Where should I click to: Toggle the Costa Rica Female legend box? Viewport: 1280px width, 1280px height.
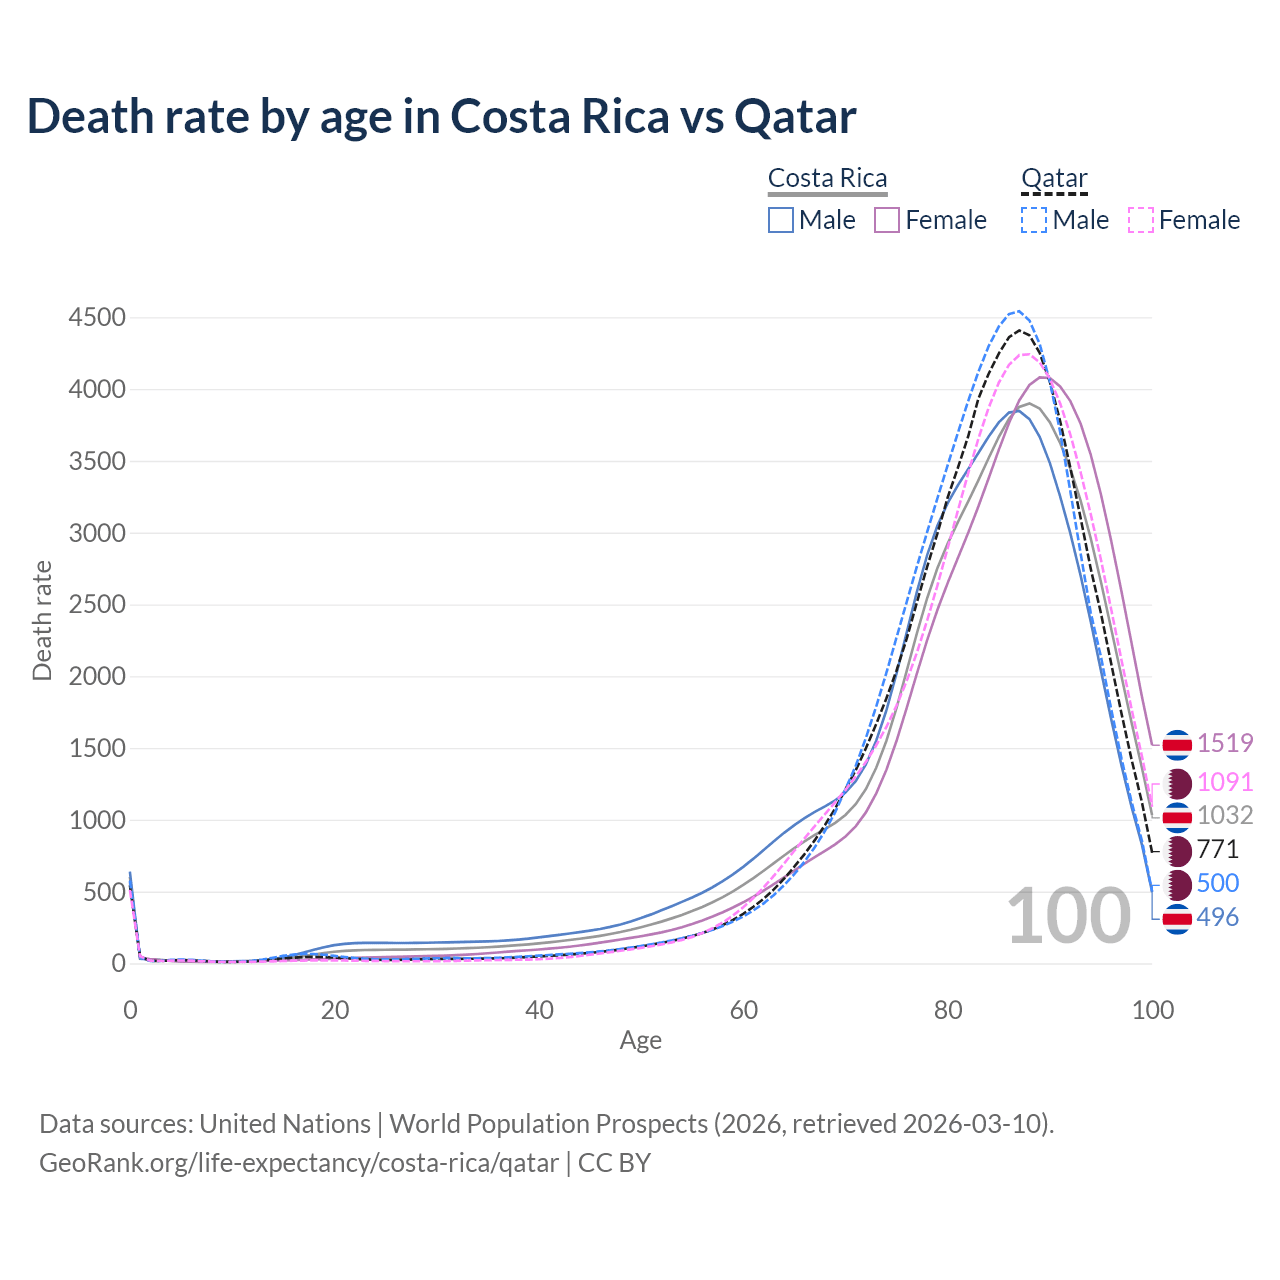click(x=887, y=220)
